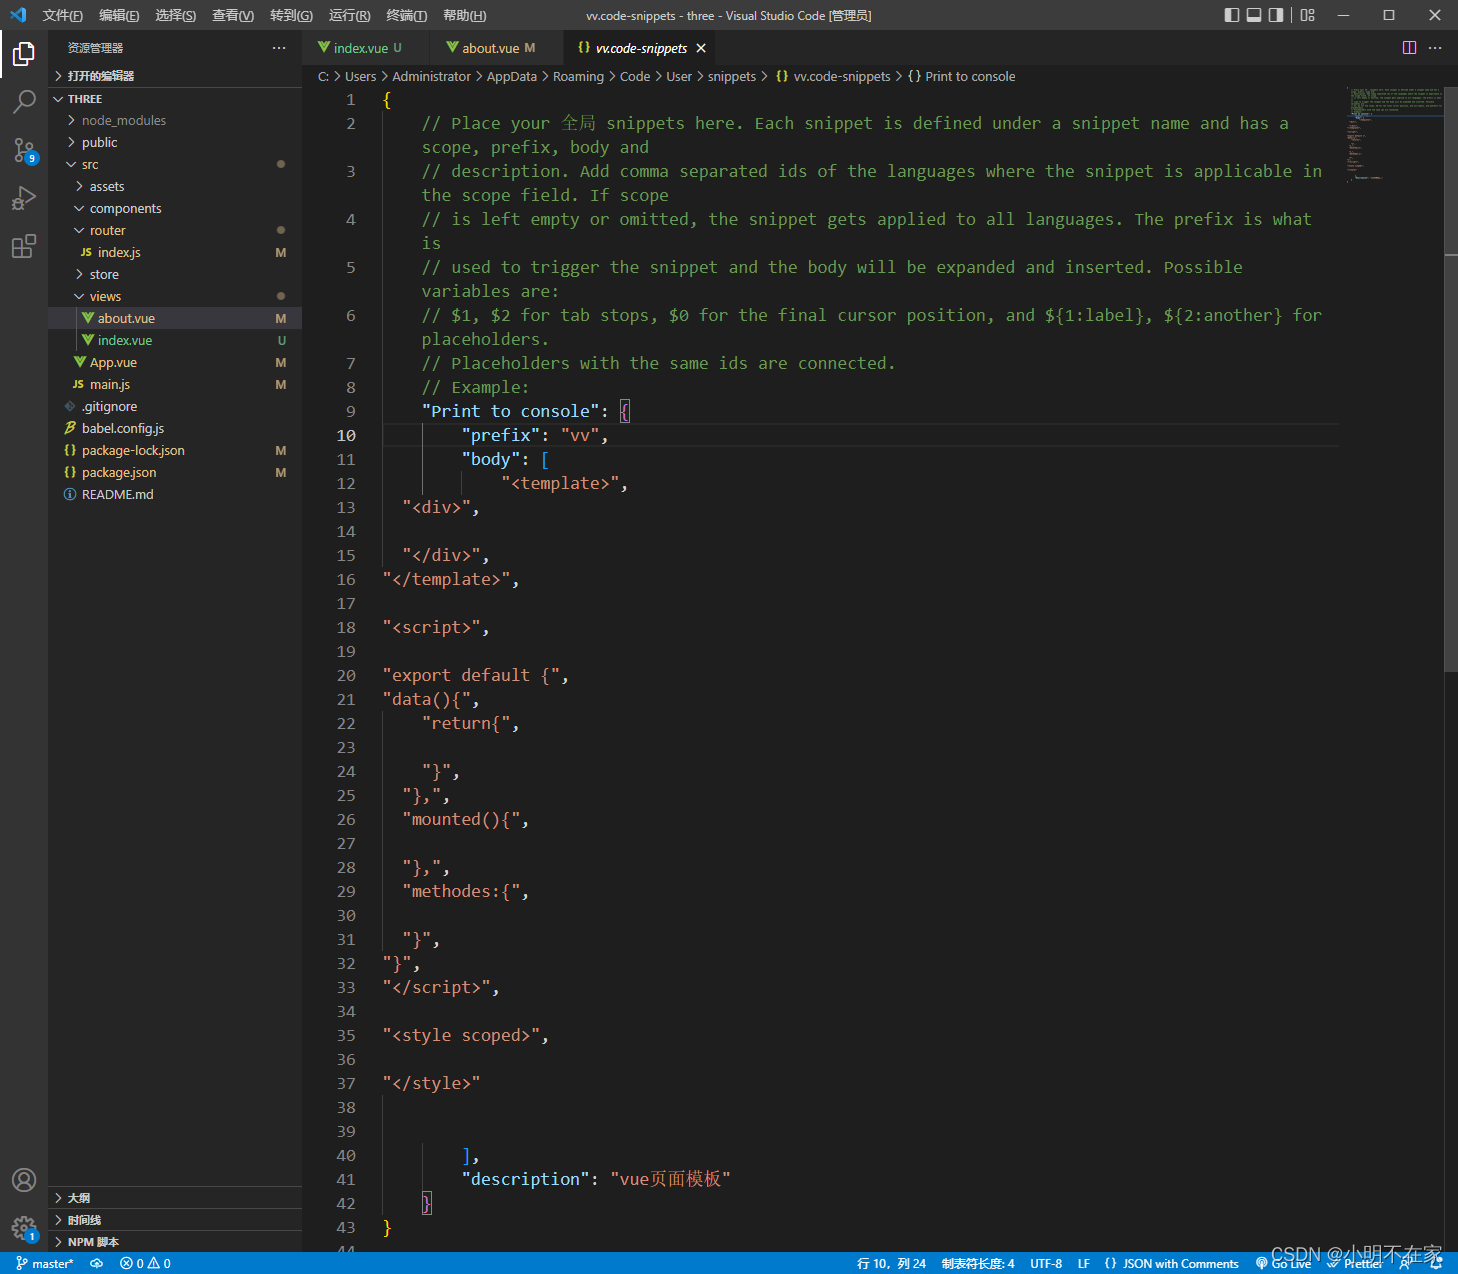
Task: Open README.md in the file tree
Action: (175, 494)
